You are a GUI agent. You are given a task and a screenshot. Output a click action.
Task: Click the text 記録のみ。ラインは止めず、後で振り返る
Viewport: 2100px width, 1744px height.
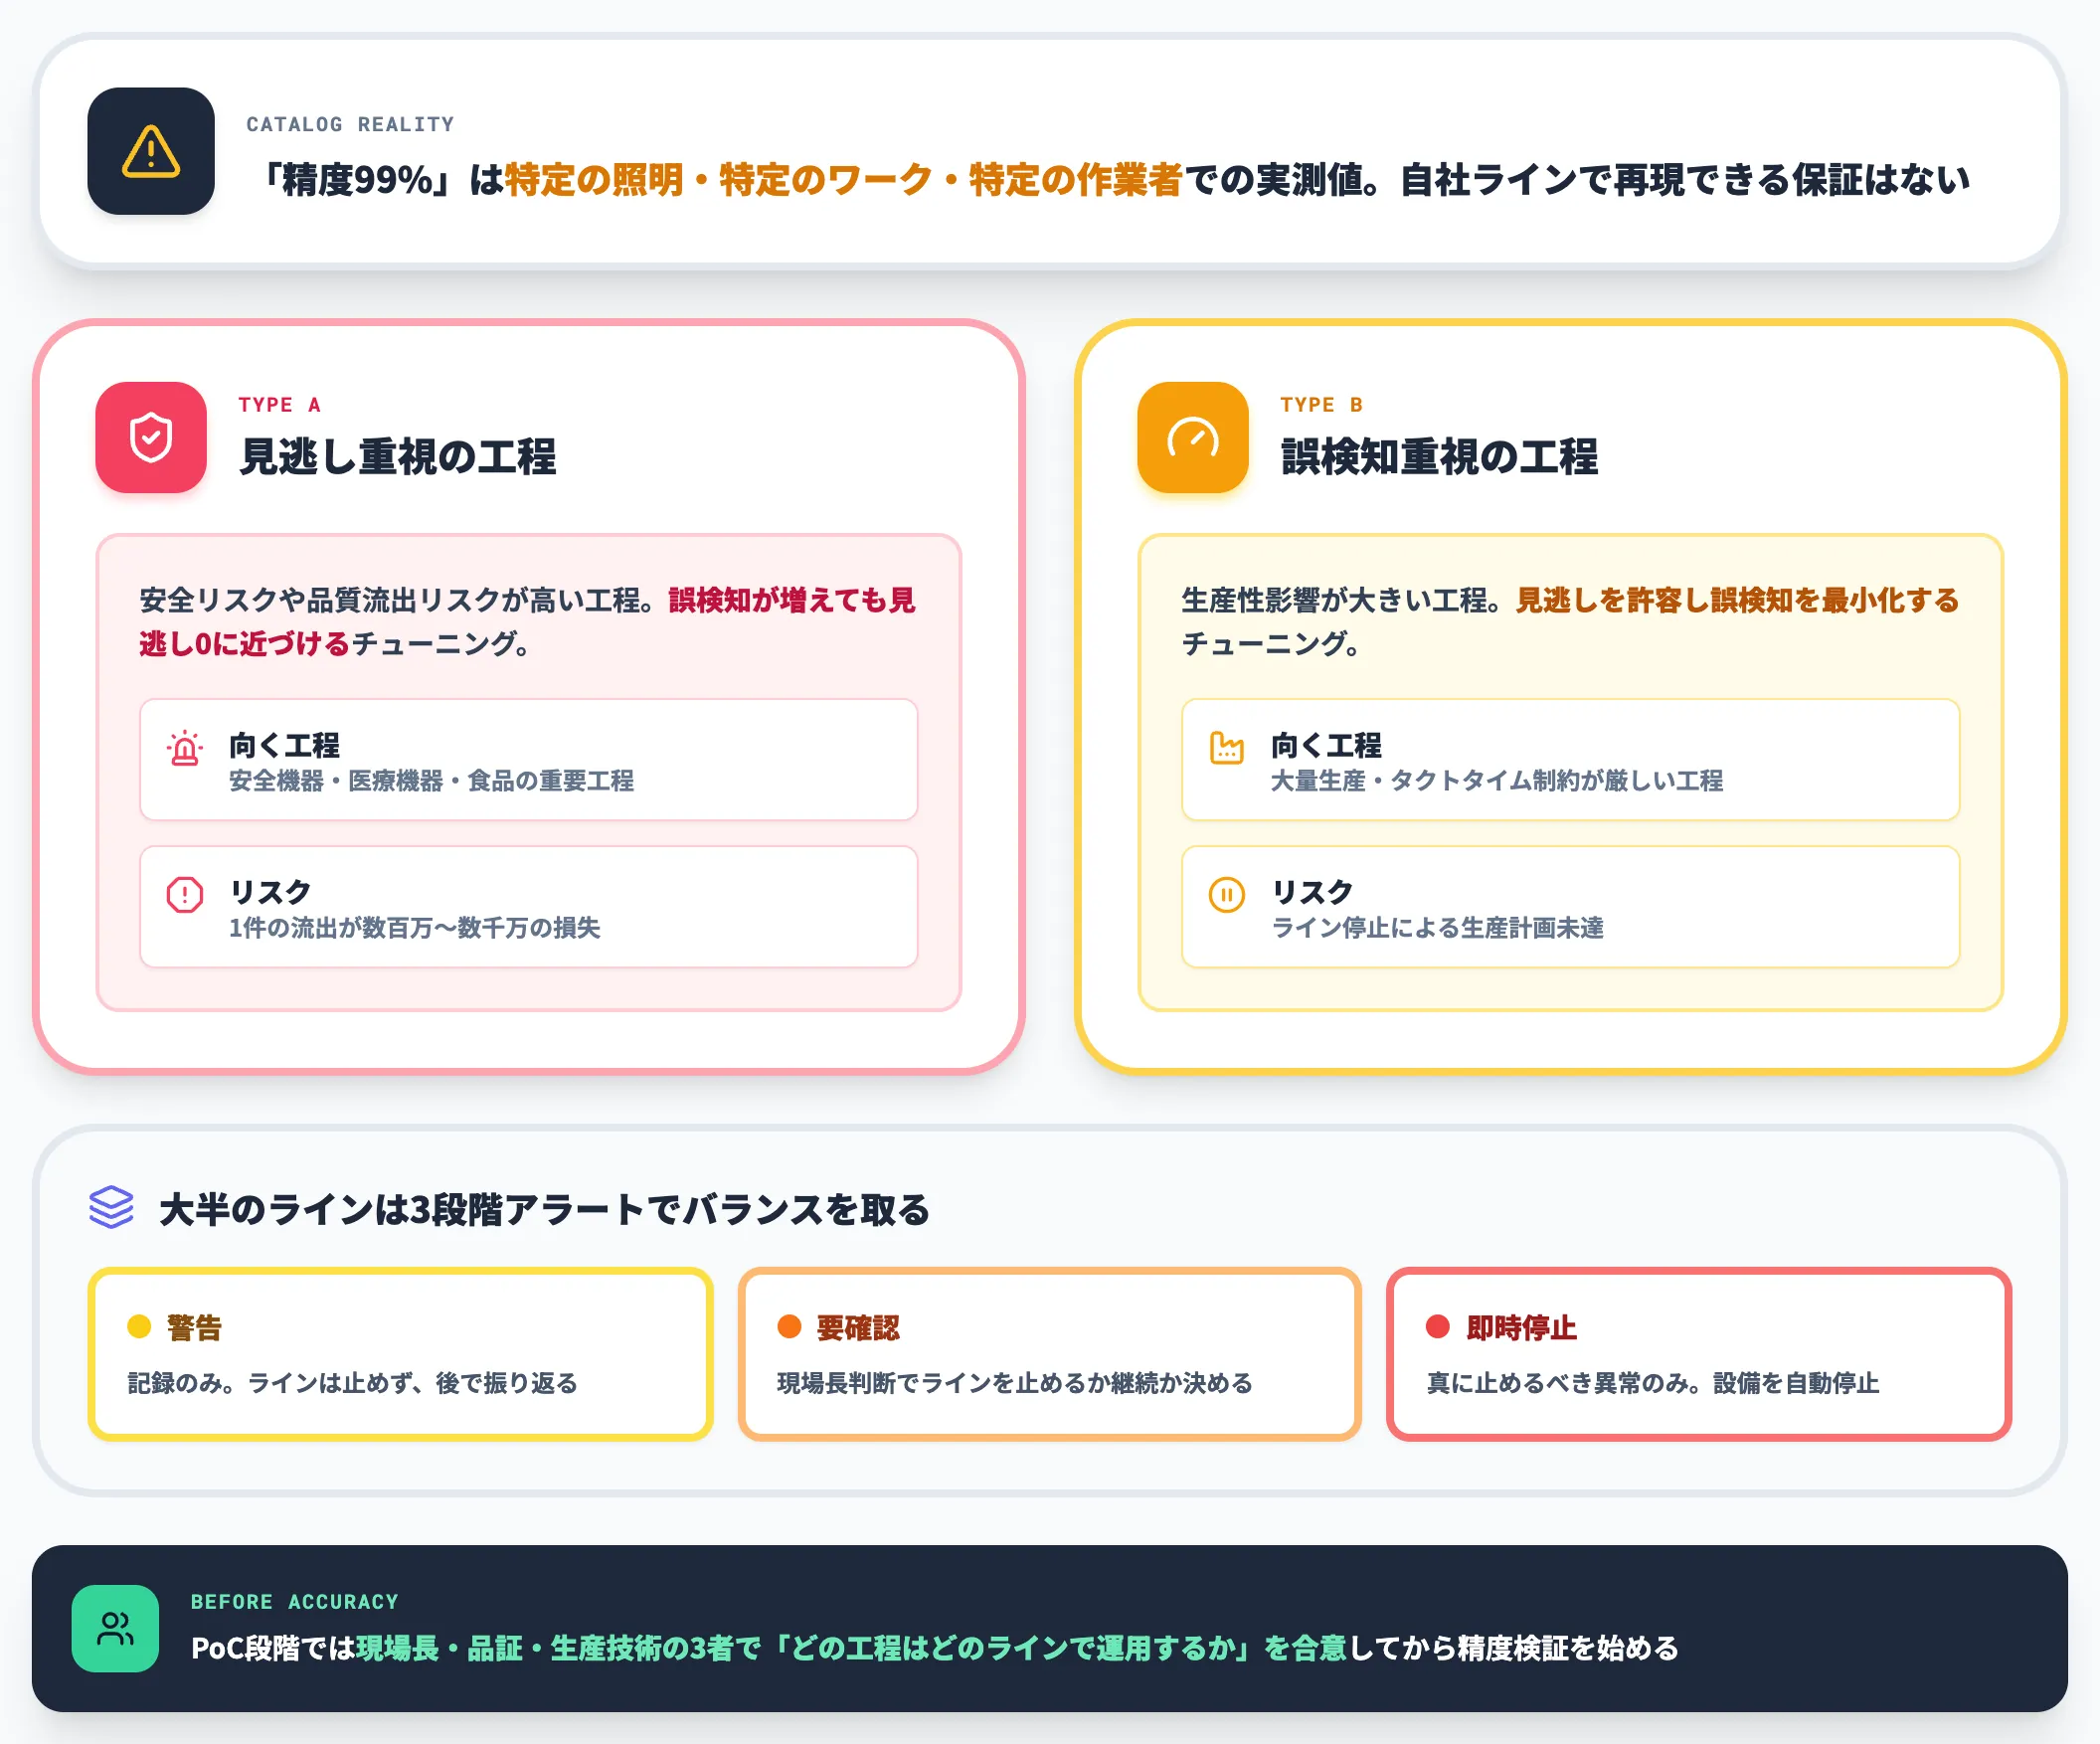pos(353,1383)
